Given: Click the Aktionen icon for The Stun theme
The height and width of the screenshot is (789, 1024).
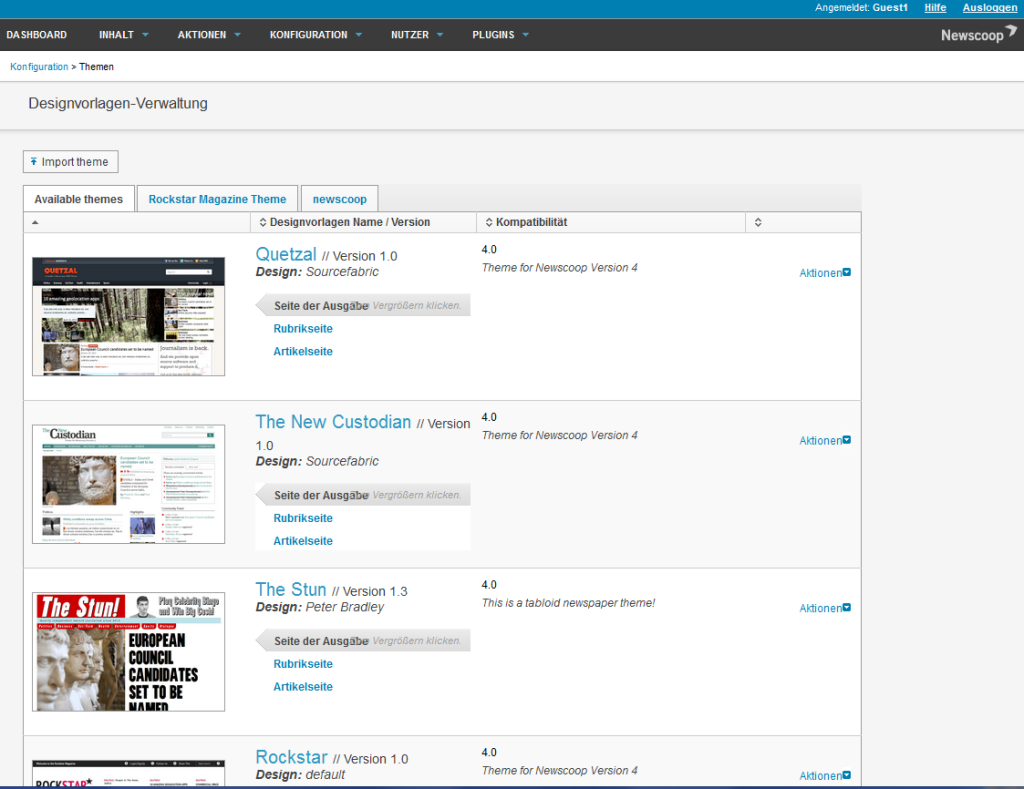Looking at the screenshot, I should (846, 608).
